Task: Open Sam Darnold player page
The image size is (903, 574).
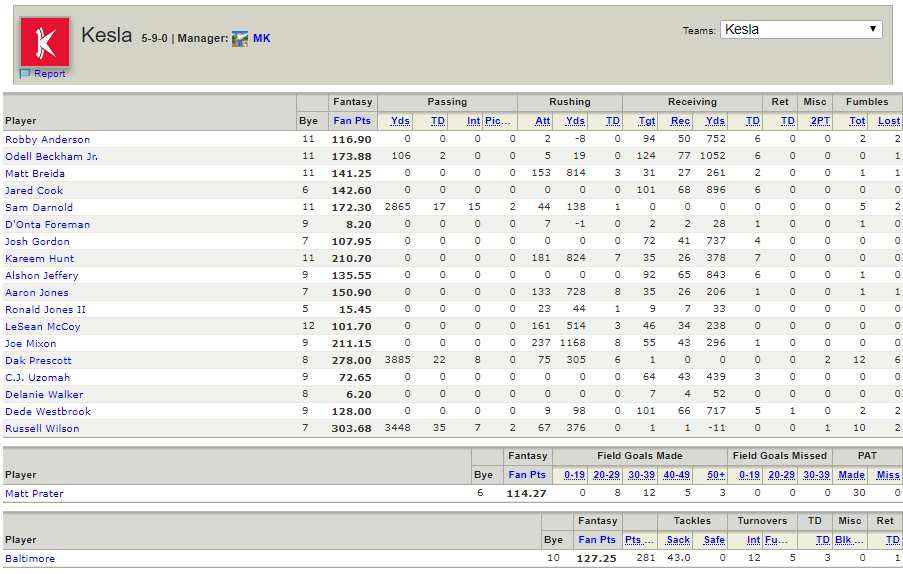Action: (x=39, y=207)
